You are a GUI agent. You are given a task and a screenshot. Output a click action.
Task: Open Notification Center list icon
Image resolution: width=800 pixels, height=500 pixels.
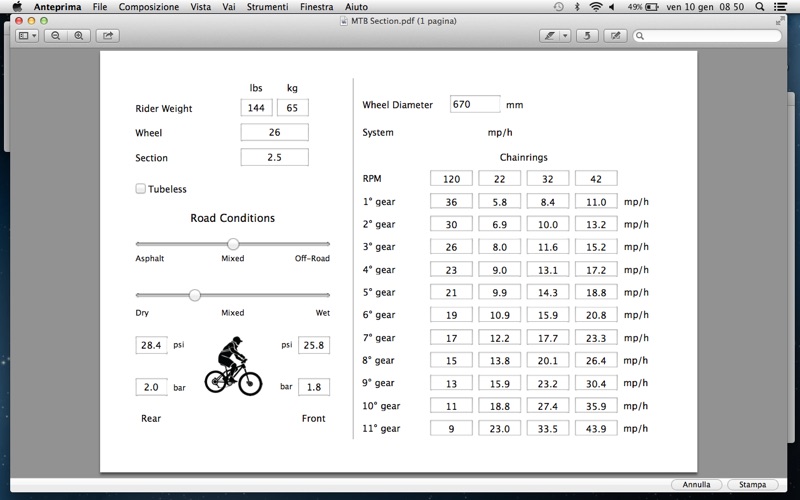[x=780, y=7]
